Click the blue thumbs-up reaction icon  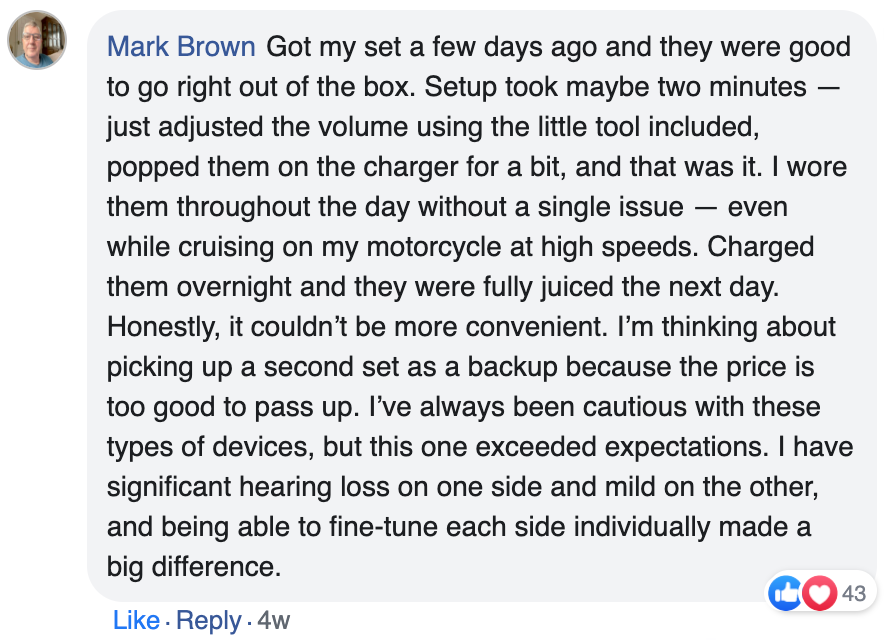pos(785,593)
